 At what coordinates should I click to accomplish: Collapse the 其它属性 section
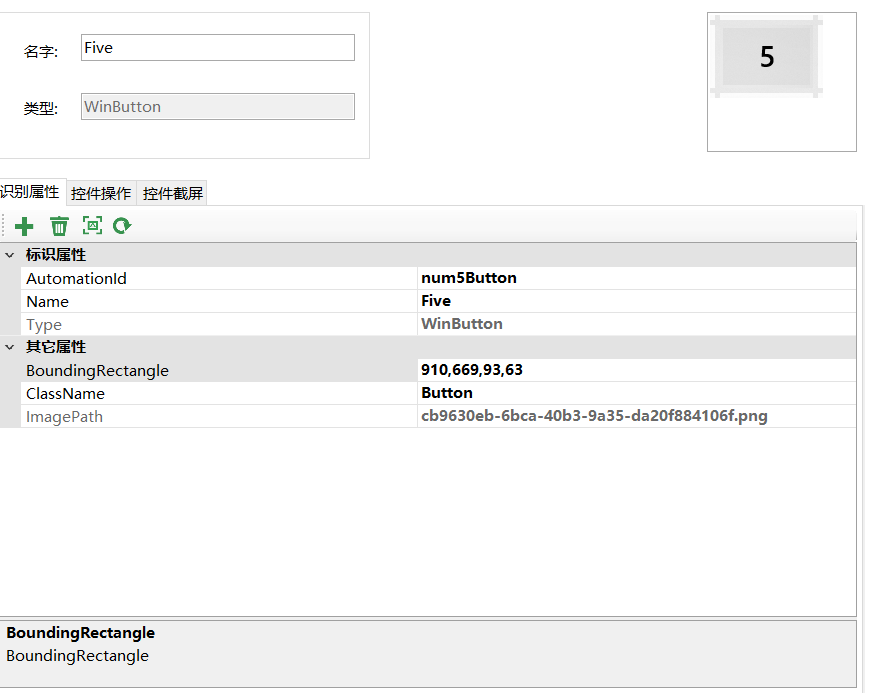point(10,347)
